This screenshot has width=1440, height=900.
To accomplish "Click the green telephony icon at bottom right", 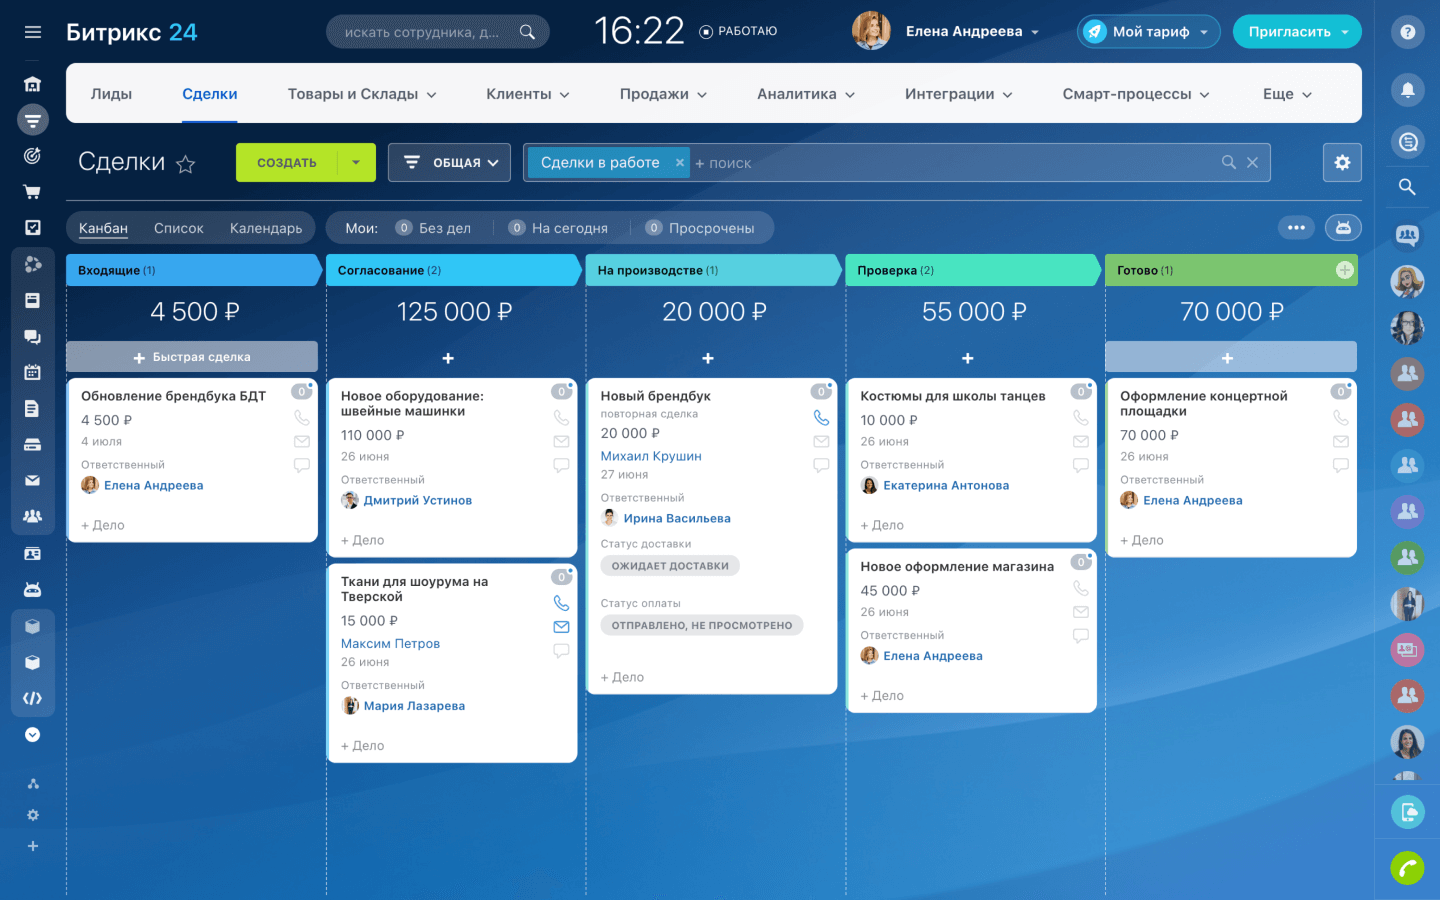I will pos(1407,868).
